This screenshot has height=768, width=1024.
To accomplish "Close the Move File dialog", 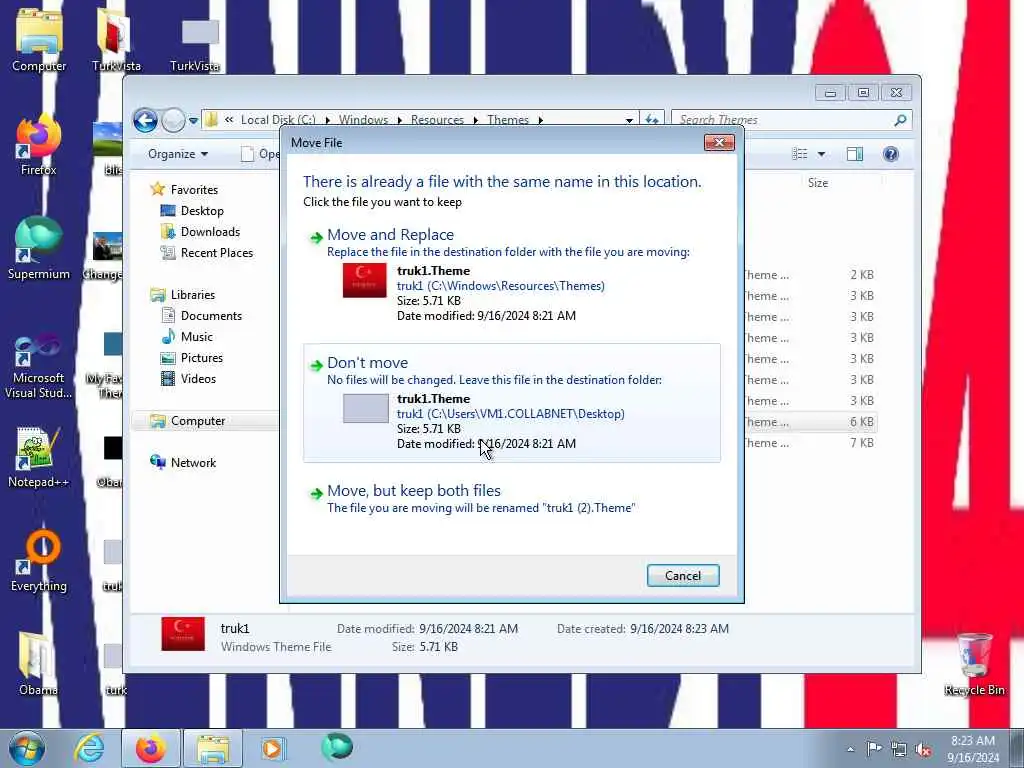I will 719,142.
